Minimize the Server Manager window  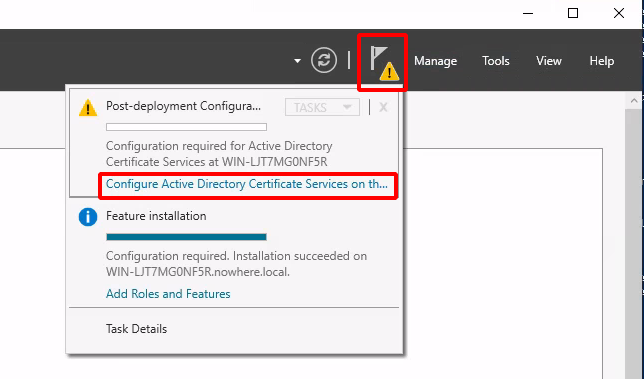528,13
